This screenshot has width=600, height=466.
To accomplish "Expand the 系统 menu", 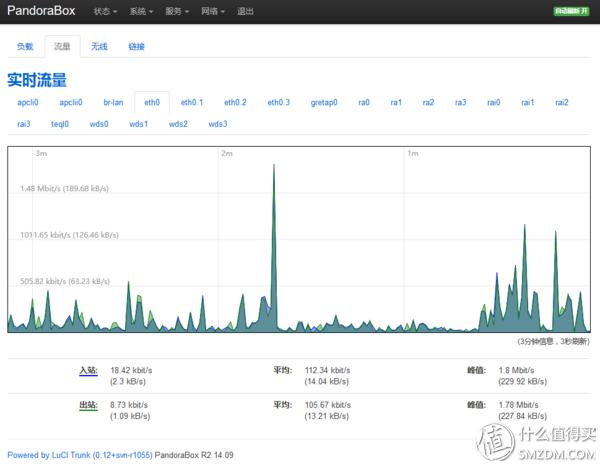I will point(141,11).
